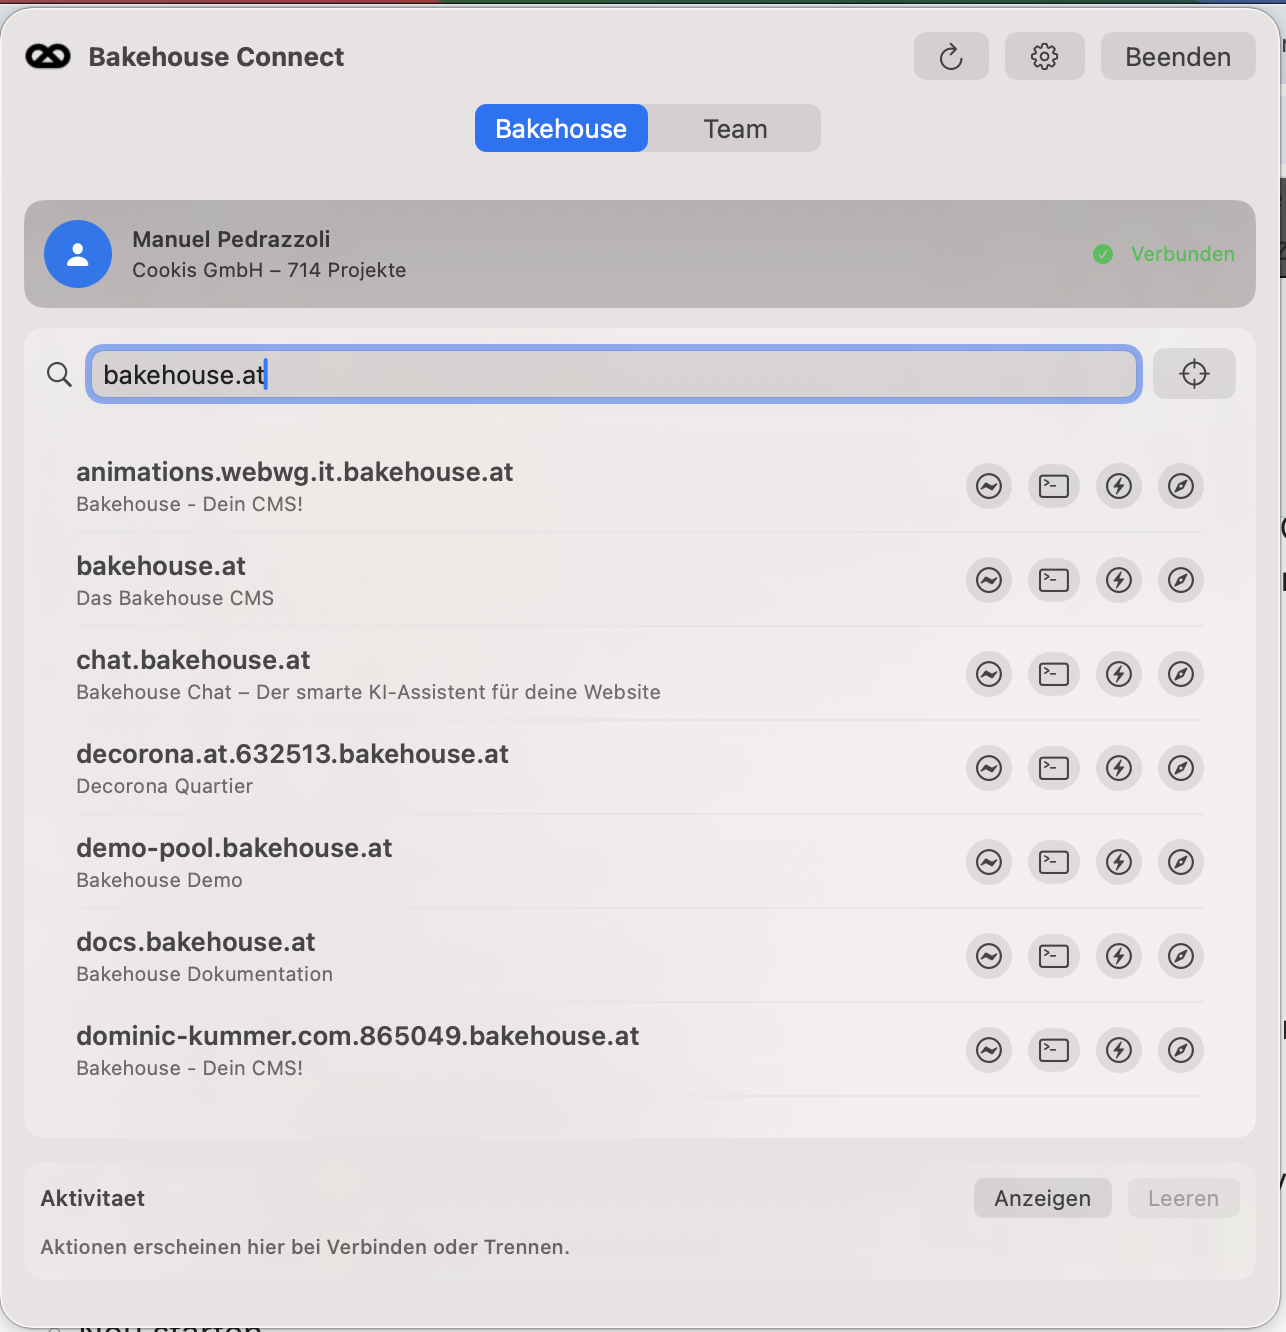
Task: Switch to the Team tab
Action: pyautogui.click(x=735, y=129)
